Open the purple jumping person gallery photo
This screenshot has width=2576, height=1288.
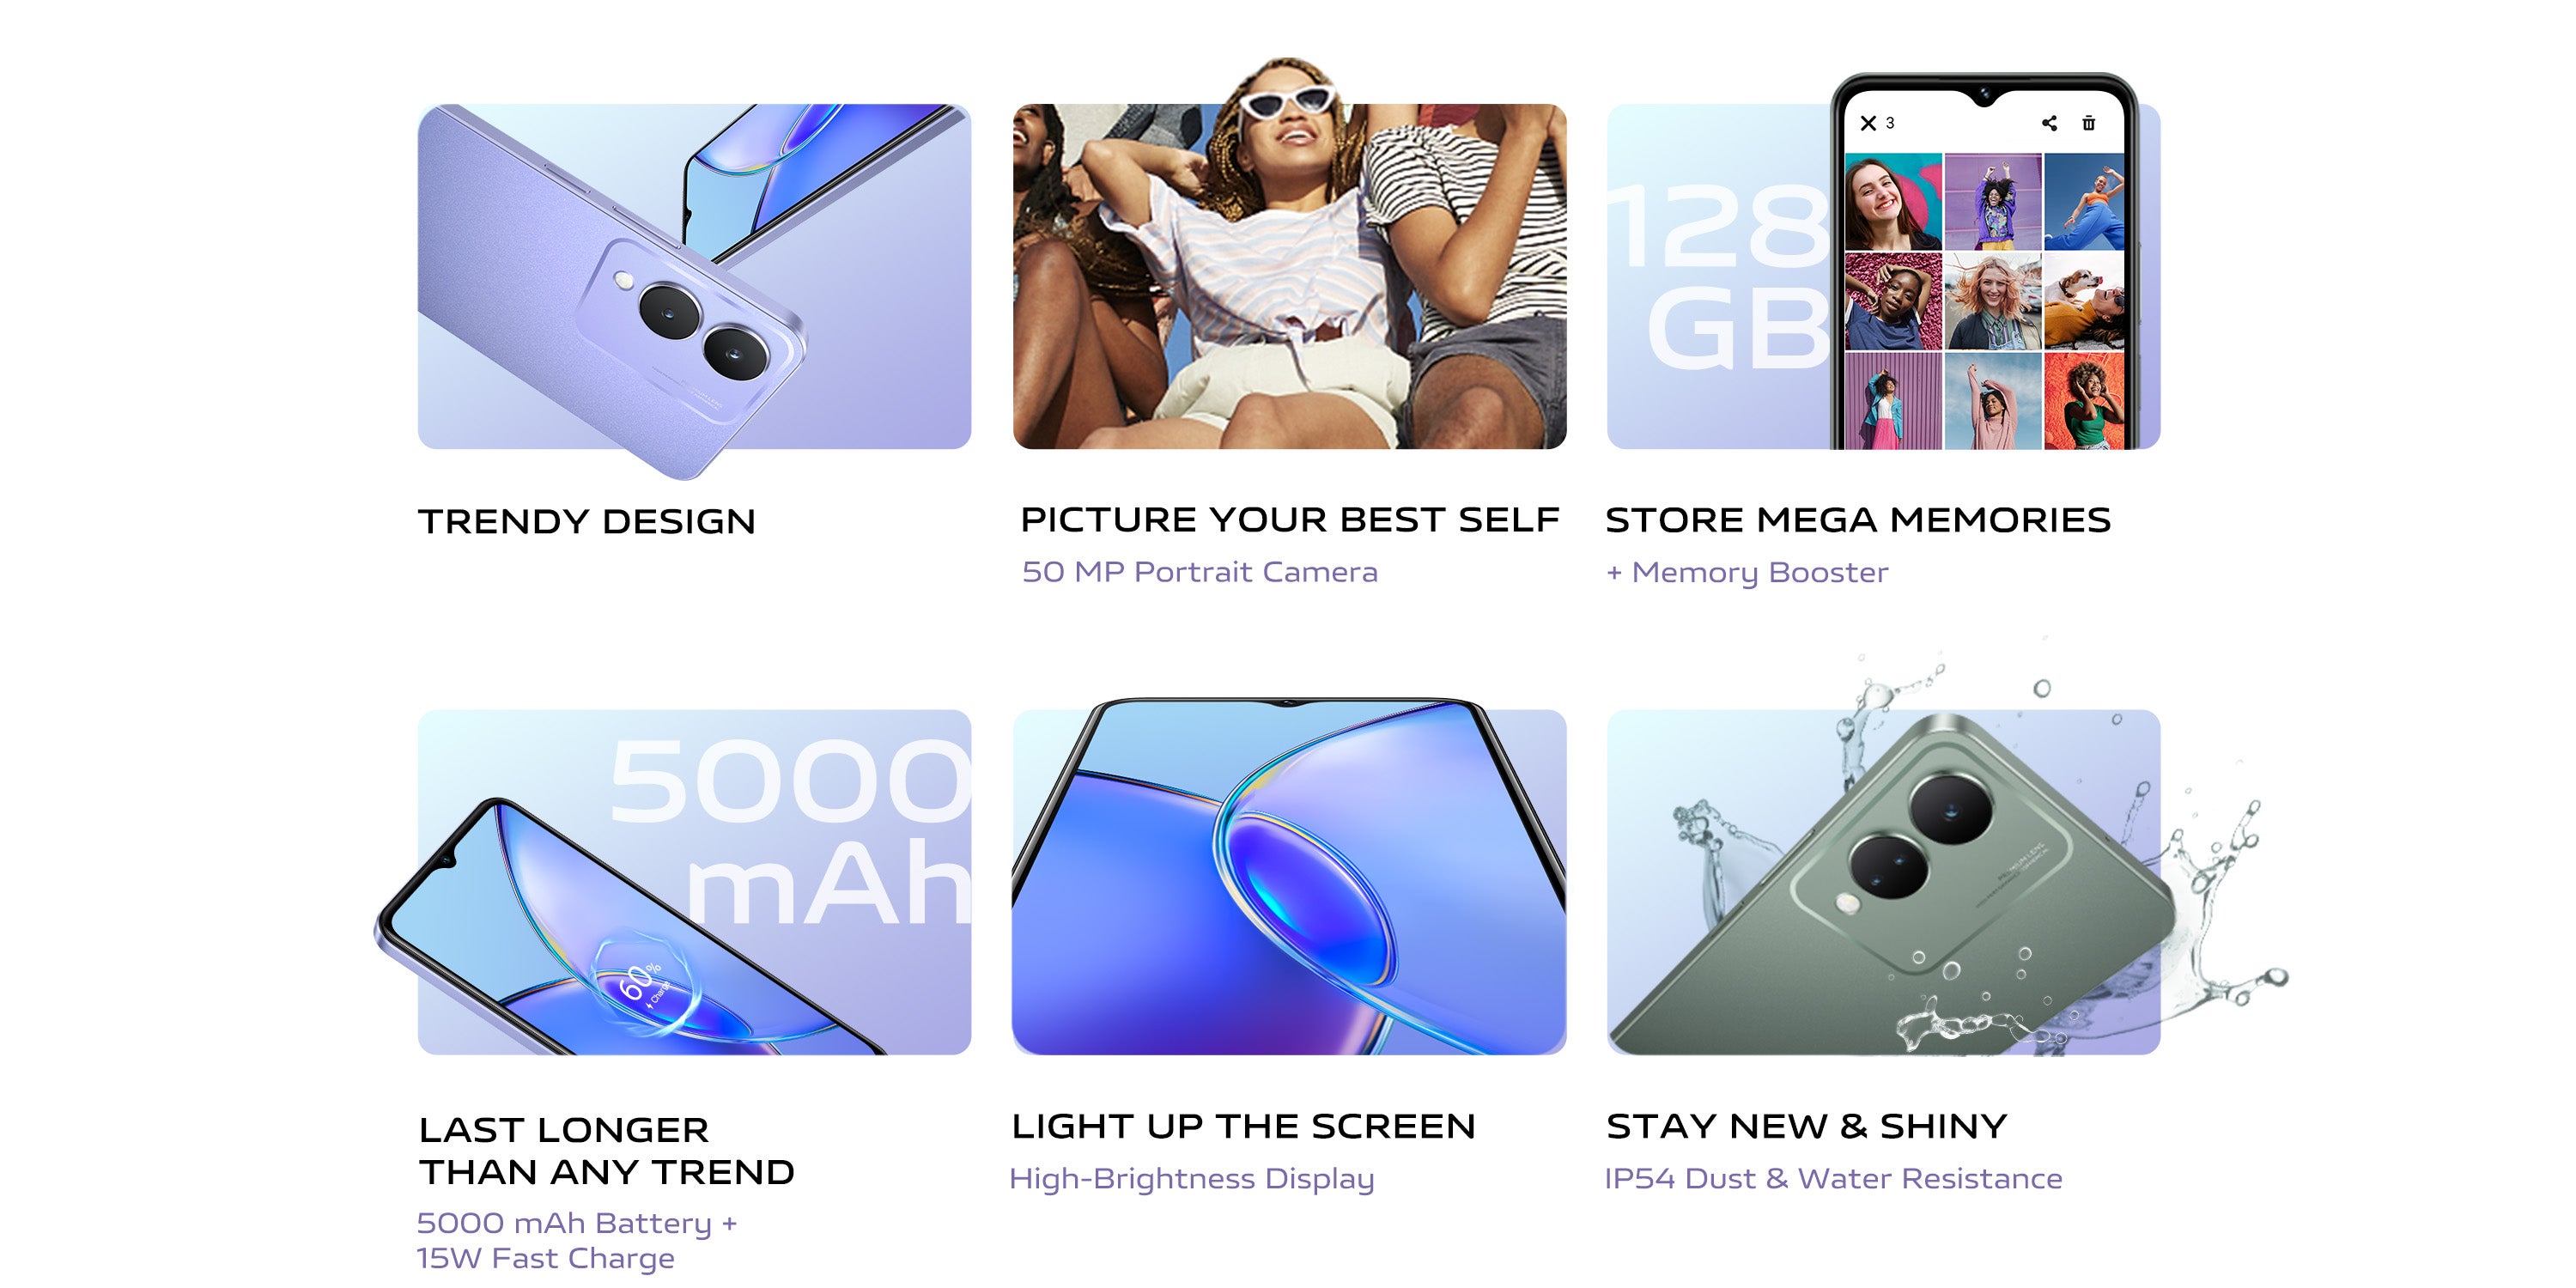[x=1993, y=201]
